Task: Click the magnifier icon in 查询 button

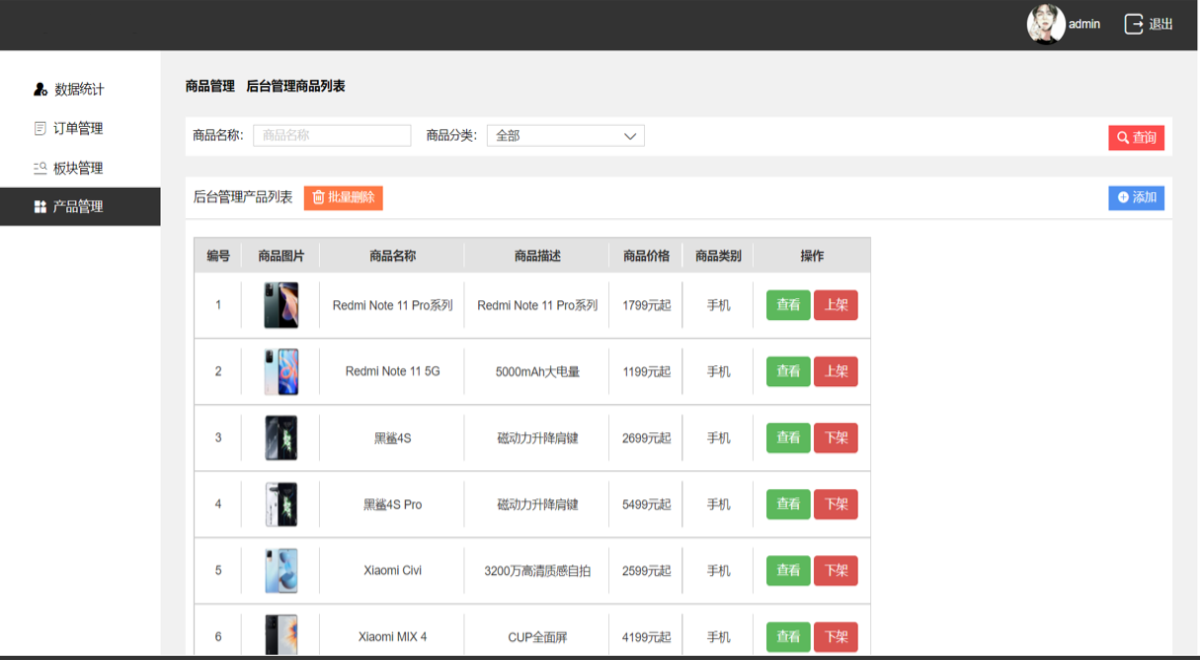Action: click(x=1123, y=138)
